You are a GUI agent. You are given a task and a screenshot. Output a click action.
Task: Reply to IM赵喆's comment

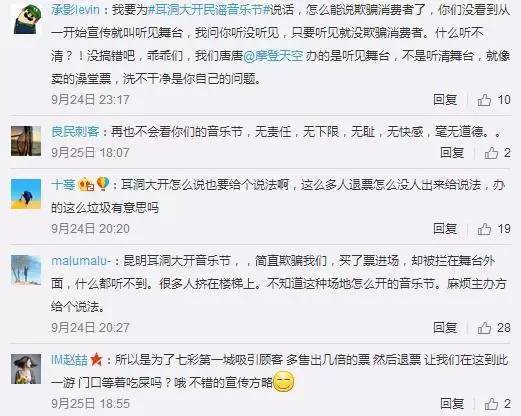click(452, 404)
